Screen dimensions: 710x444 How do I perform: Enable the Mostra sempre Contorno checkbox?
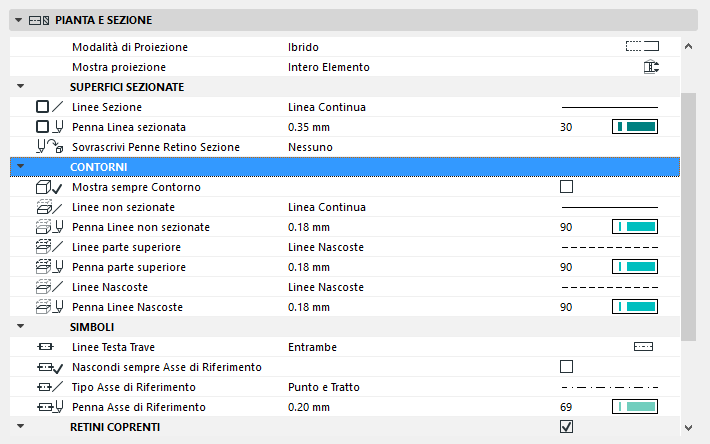[567, 187]
